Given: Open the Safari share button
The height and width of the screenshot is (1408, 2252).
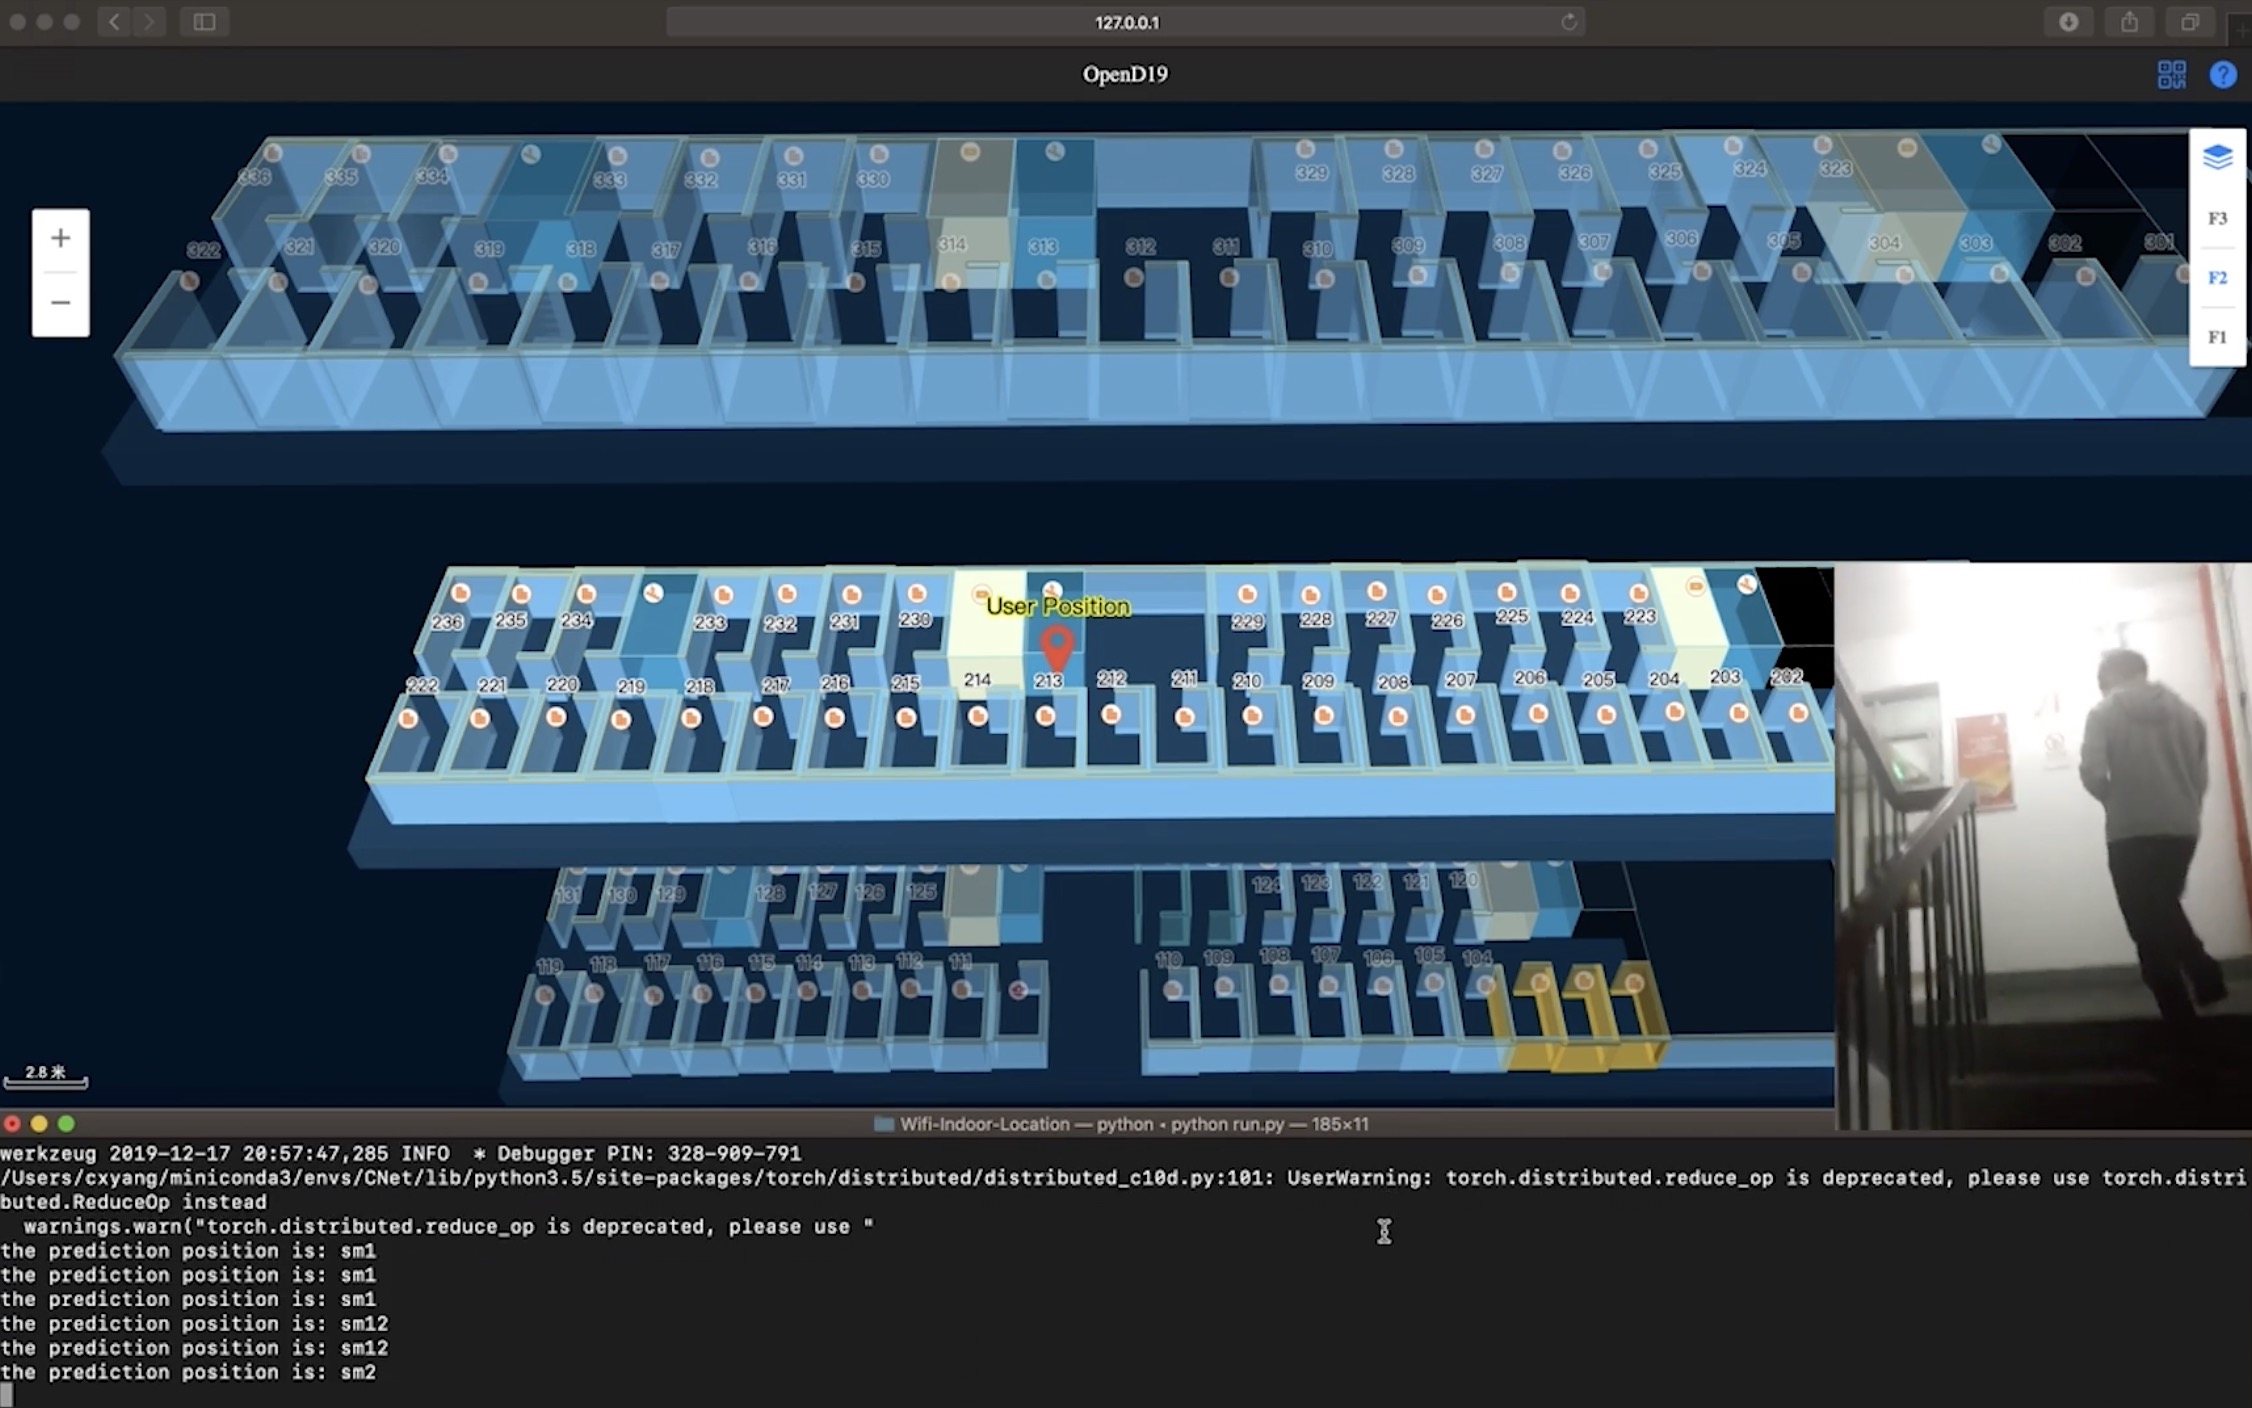Looking at the screenshot, I should [2128, 21].
